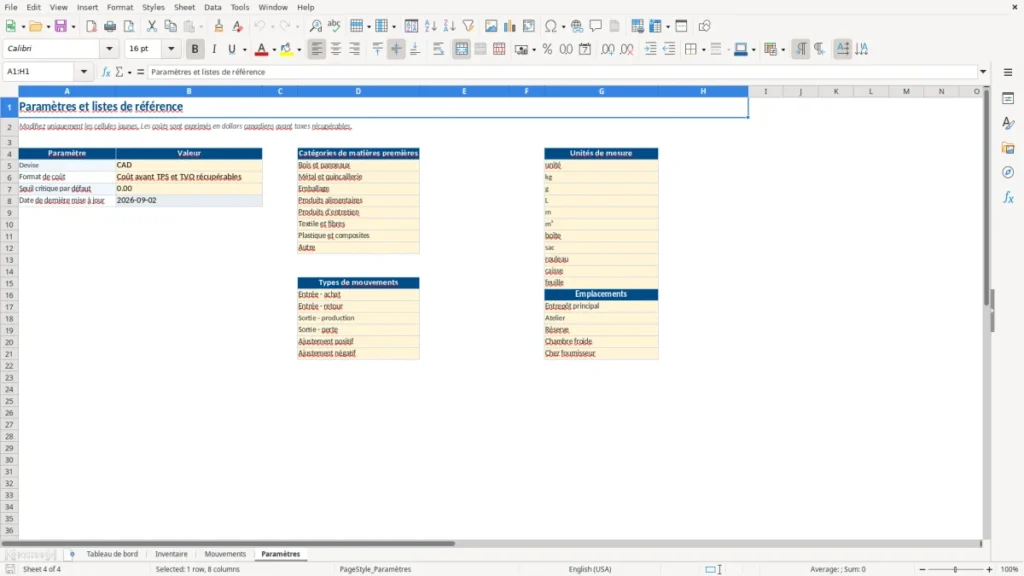Insert a chart using the chart icon
The height and width of the screenshot is (576, 1024).
[509, 26]
